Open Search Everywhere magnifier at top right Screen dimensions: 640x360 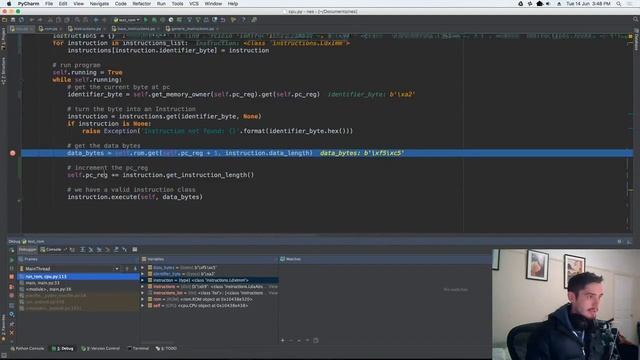coord(636,19)
